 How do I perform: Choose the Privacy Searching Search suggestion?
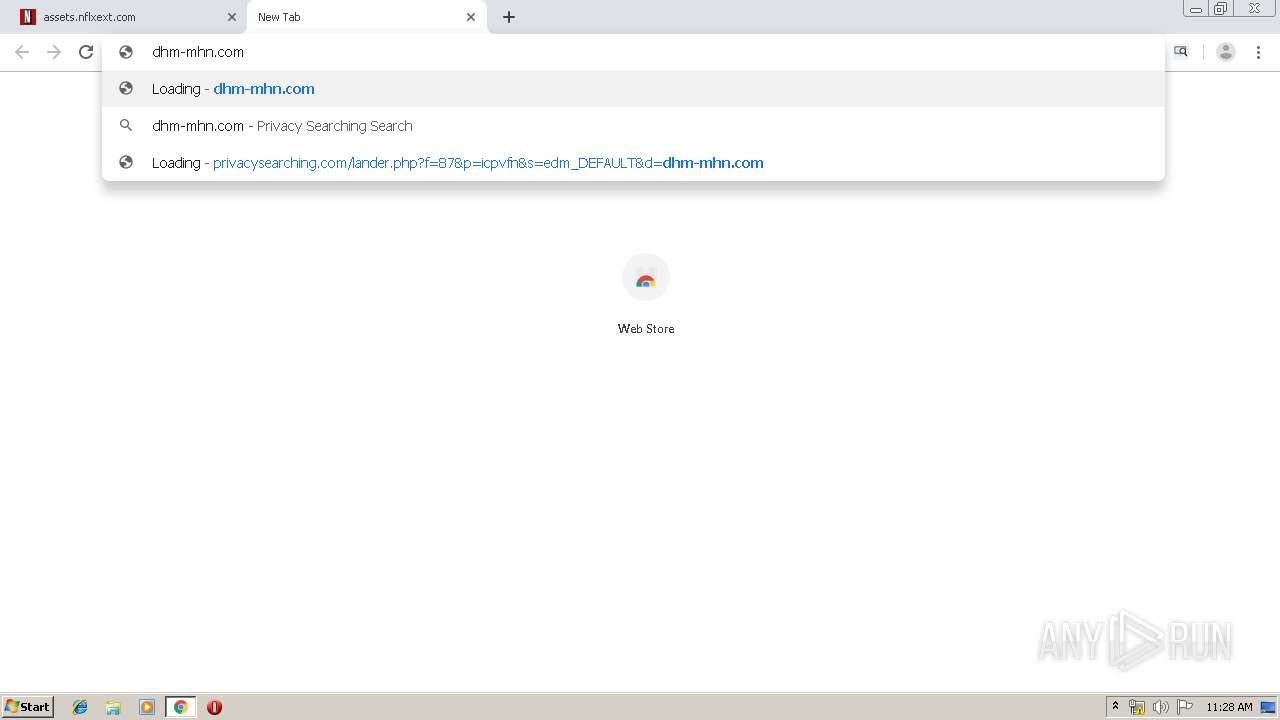pyautogui.click(x=633, y=126)
